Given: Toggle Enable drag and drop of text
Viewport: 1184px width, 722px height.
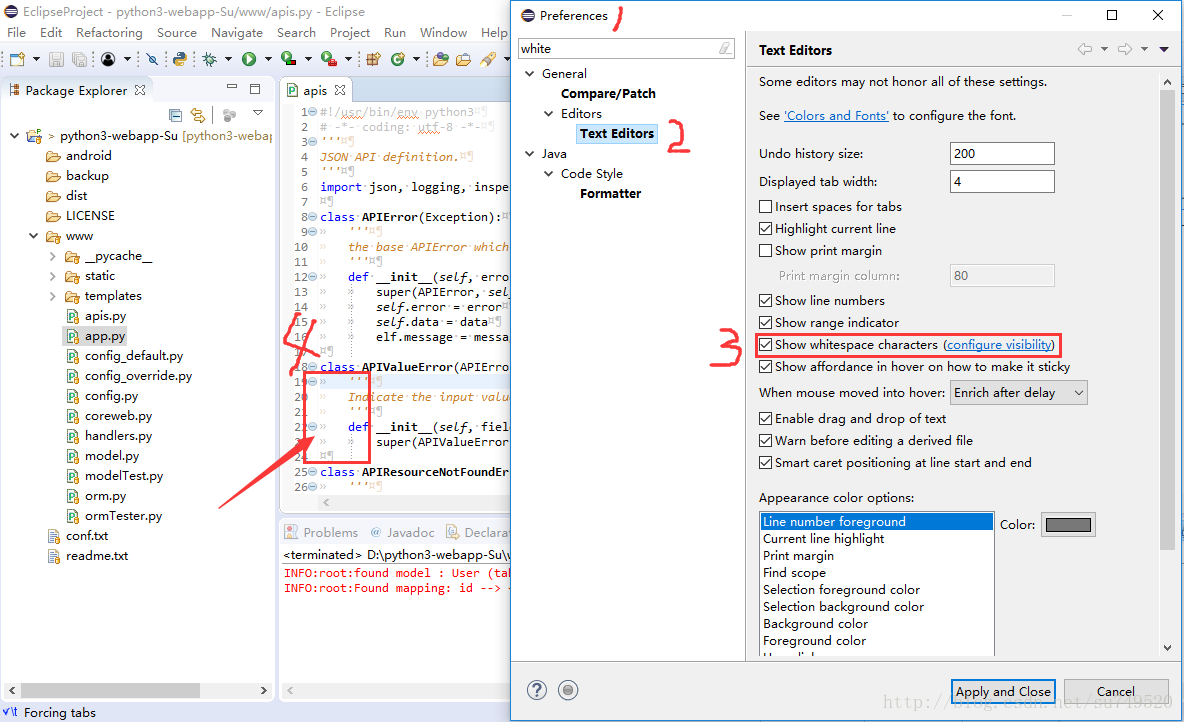Looking at the screenshot, I should (x=766, y=418).
